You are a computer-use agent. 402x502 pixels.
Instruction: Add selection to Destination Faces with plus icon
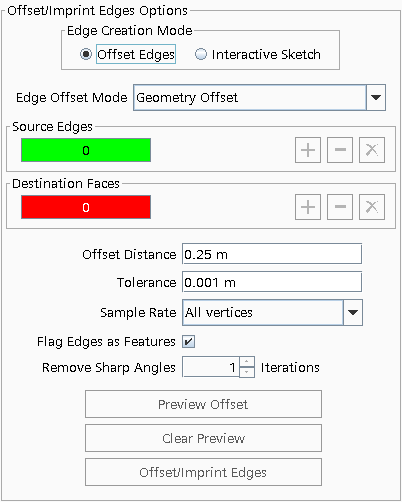[x=308, y=207]
